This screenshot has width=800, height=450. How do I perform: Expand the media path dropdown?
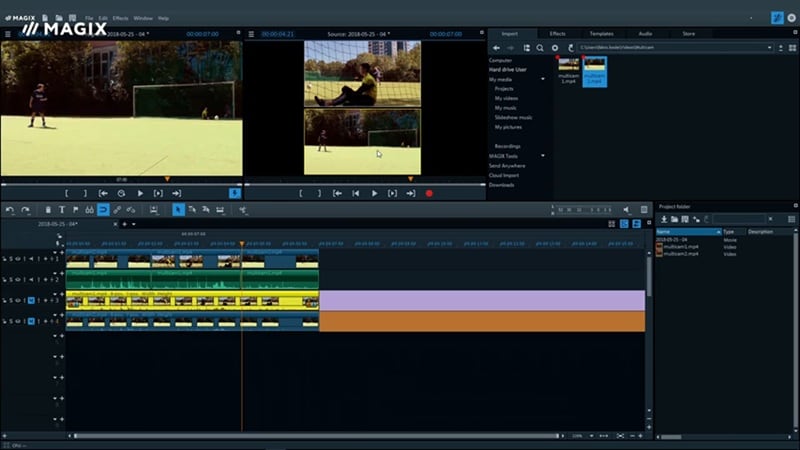coord(769,48)
